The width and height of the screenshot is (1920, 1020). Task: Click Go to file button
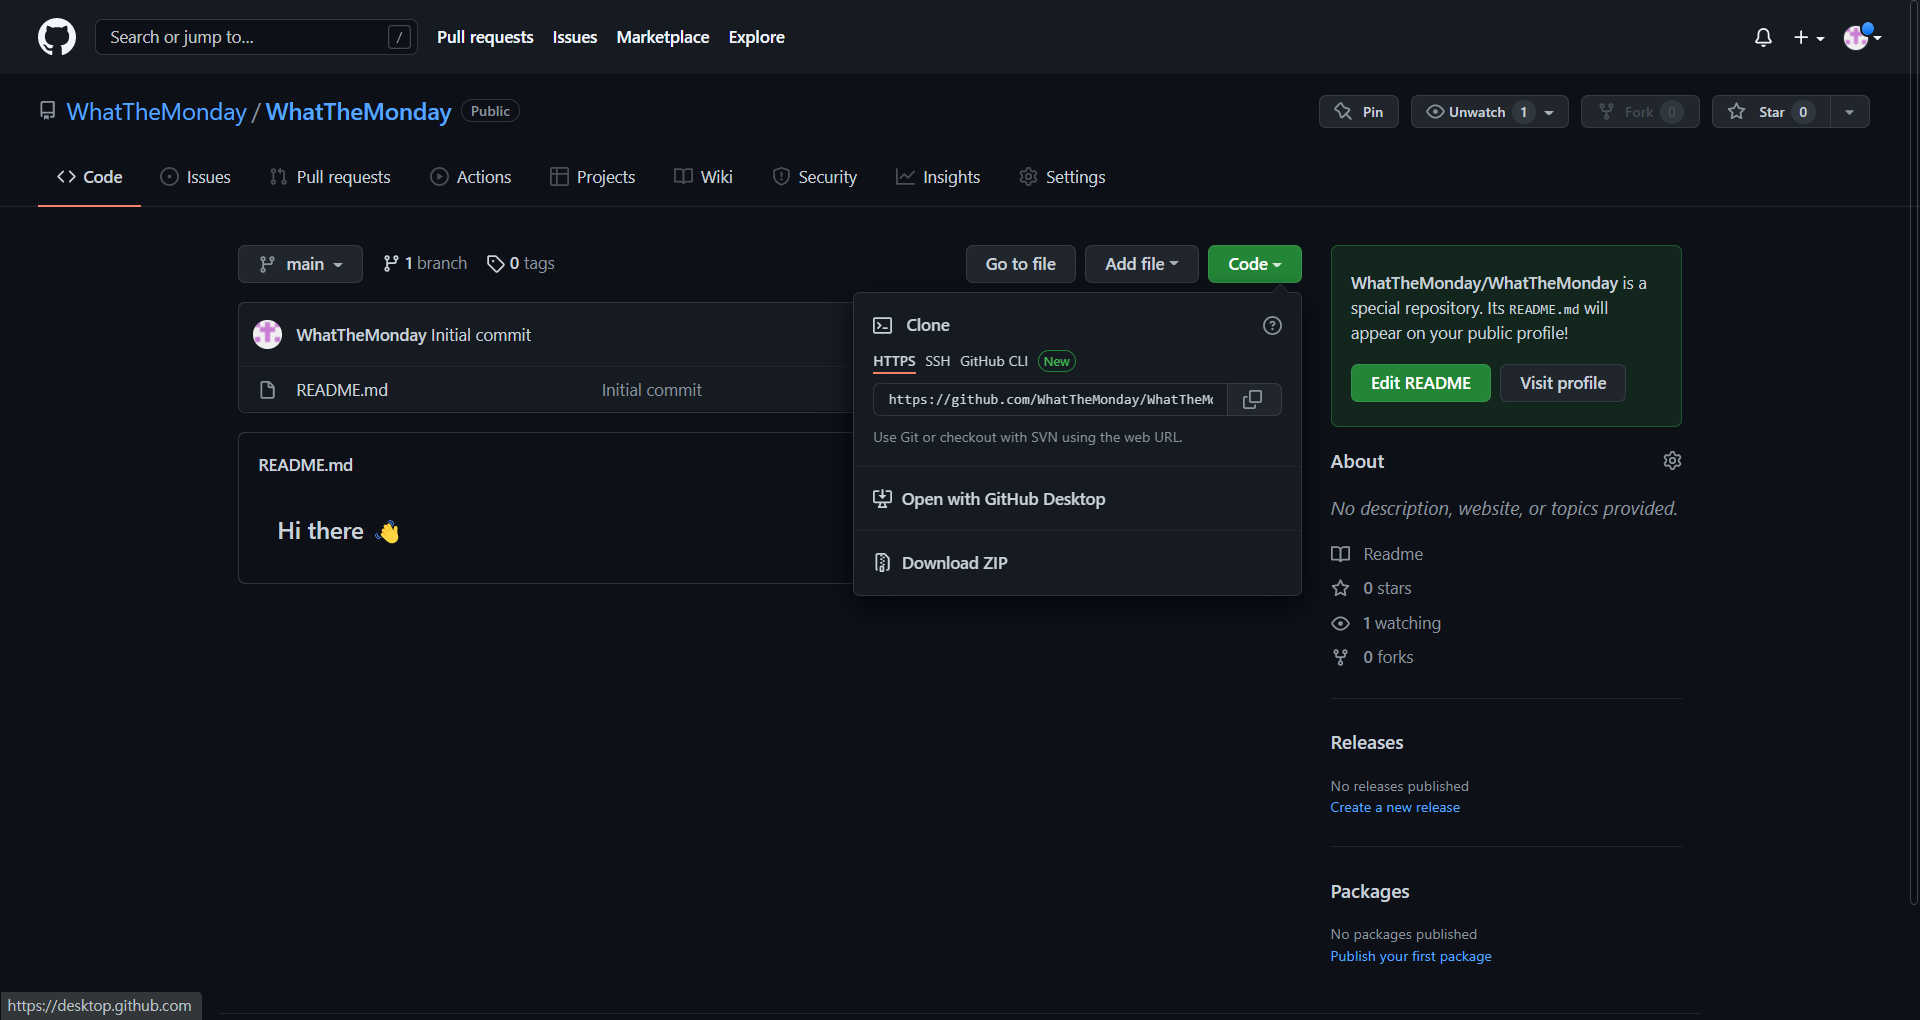(1020, 264)
